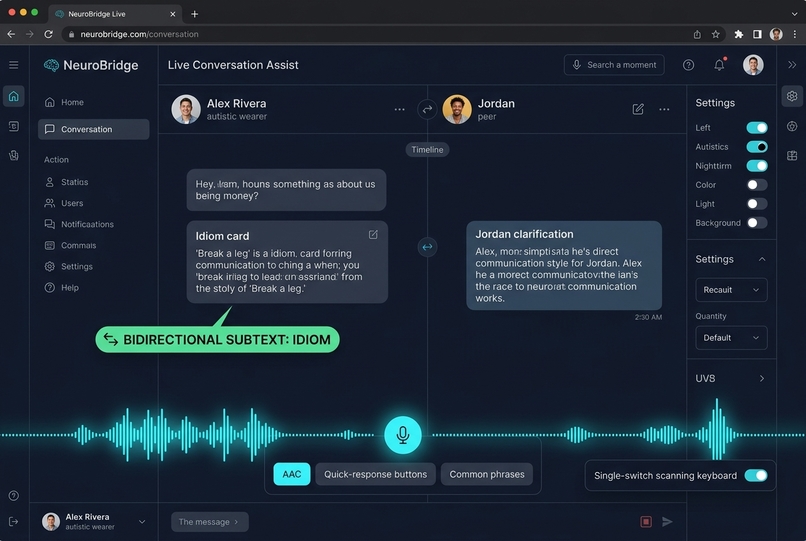
Task: Select the home icon in left rail
Action: [x=14, y=96]
